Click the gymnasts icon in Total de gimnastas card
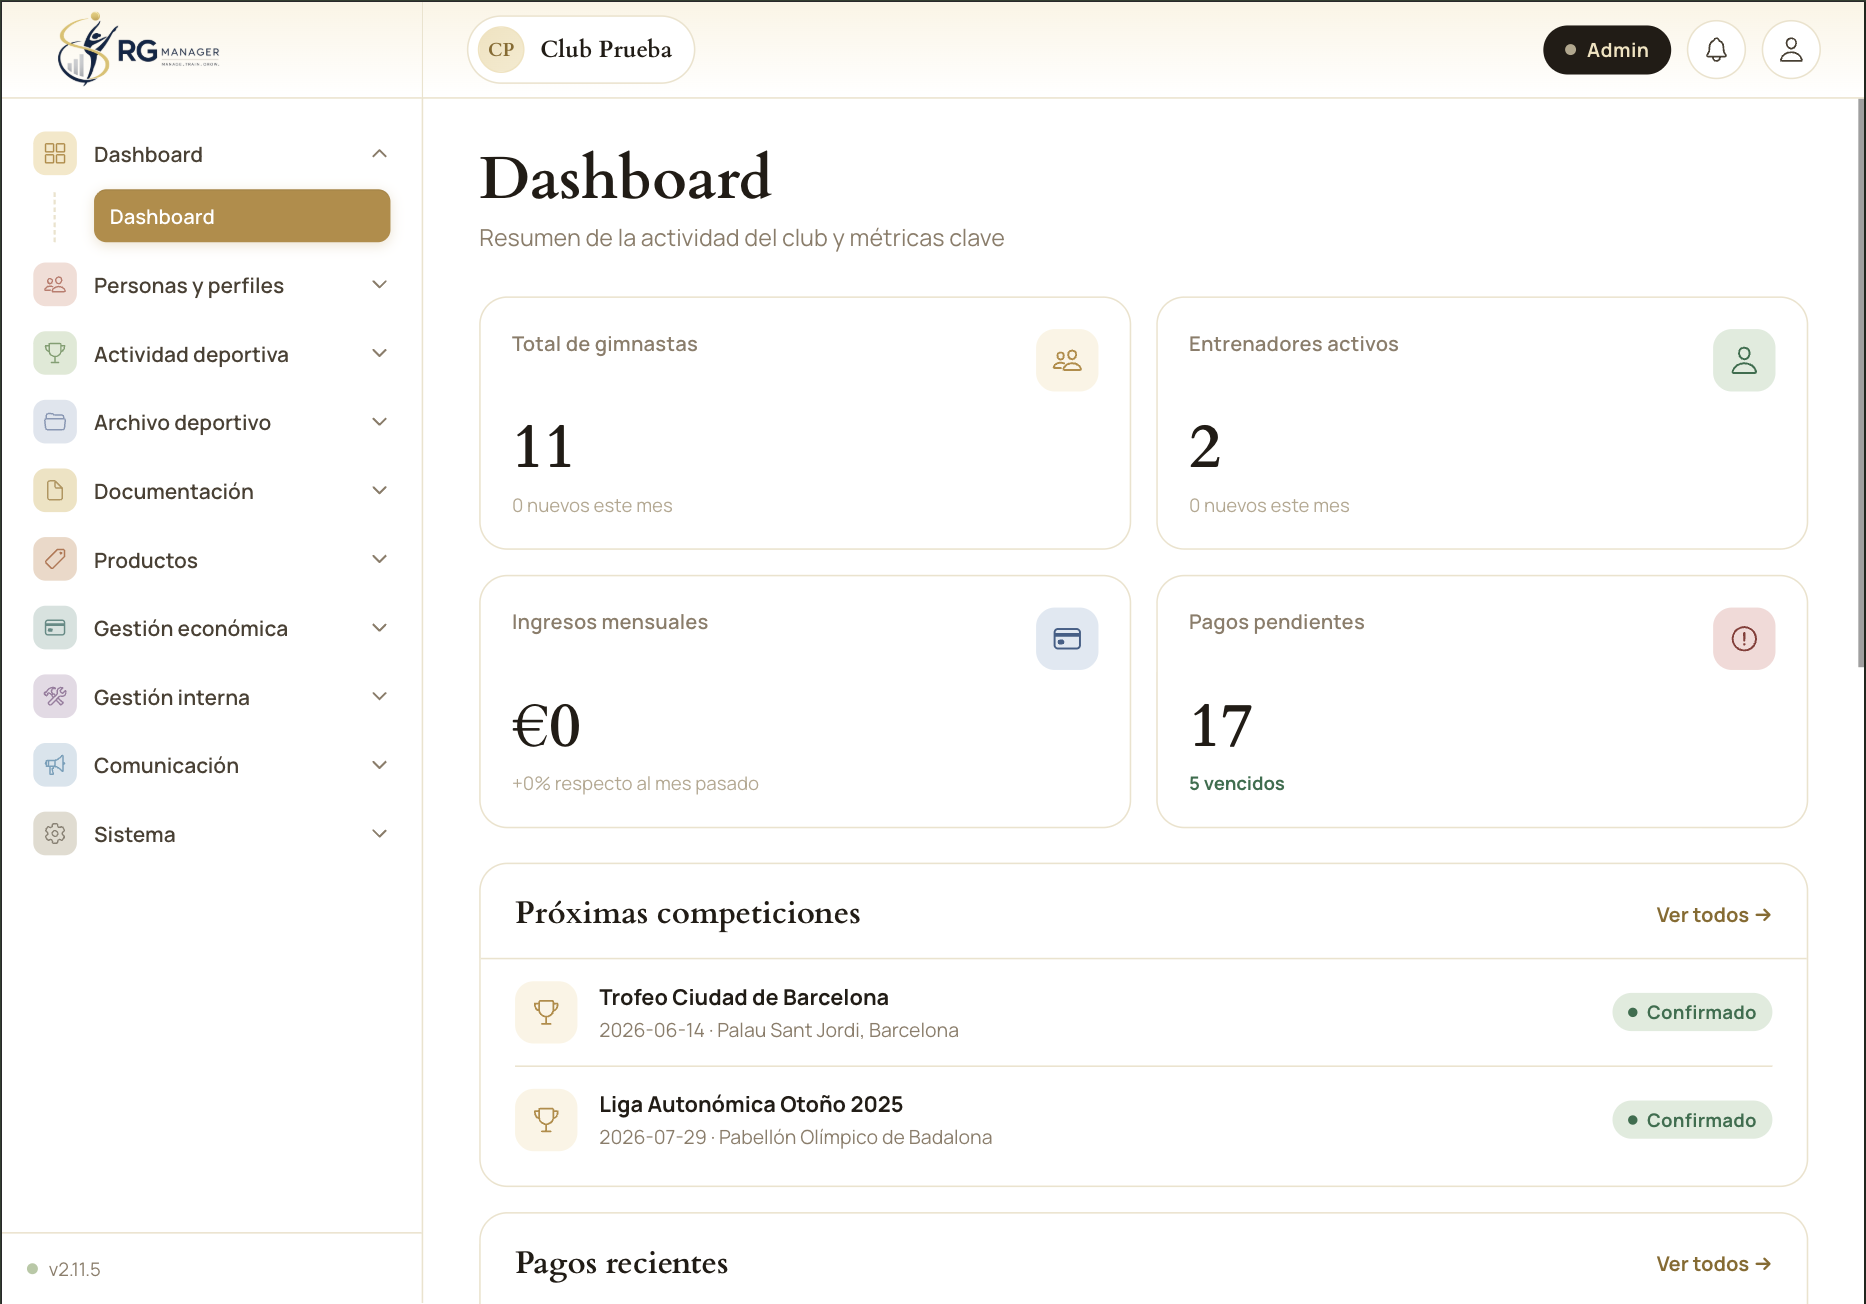The width and height of the screenshot is (1866, 1304). pos(1067,360)
